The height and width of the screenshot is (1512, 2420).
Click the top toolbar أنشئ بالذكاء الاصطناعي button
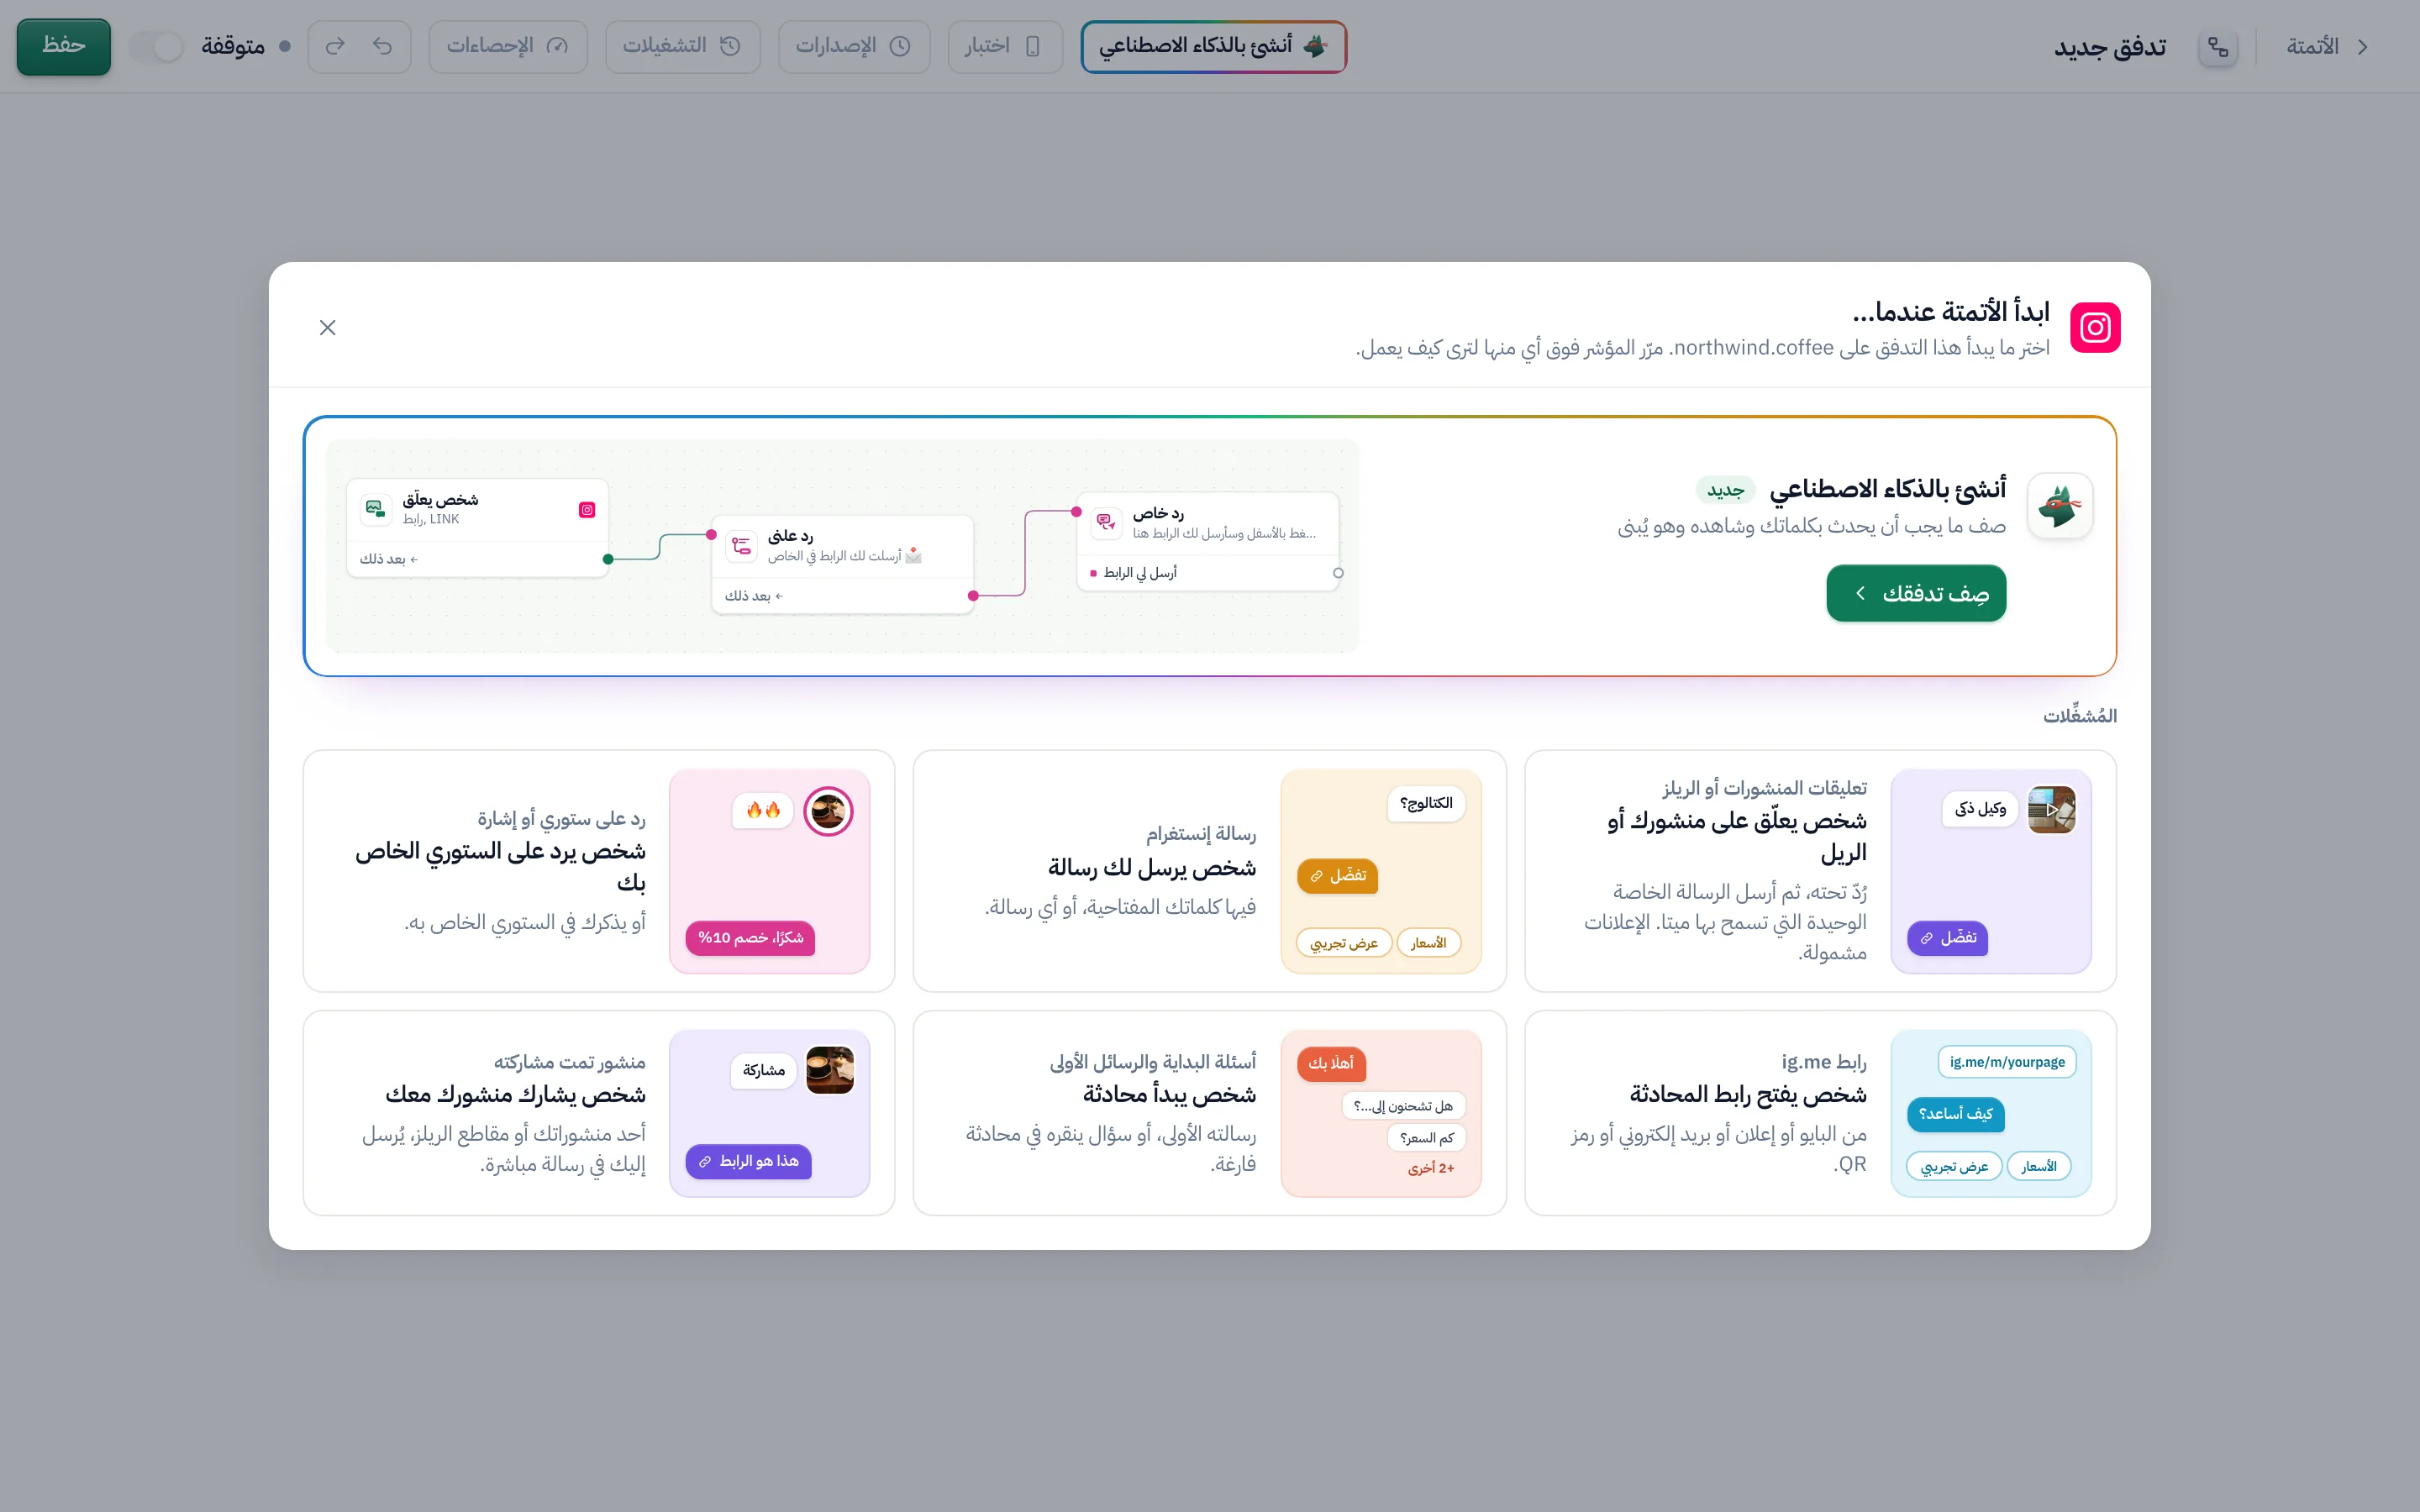click(1213, 46)
